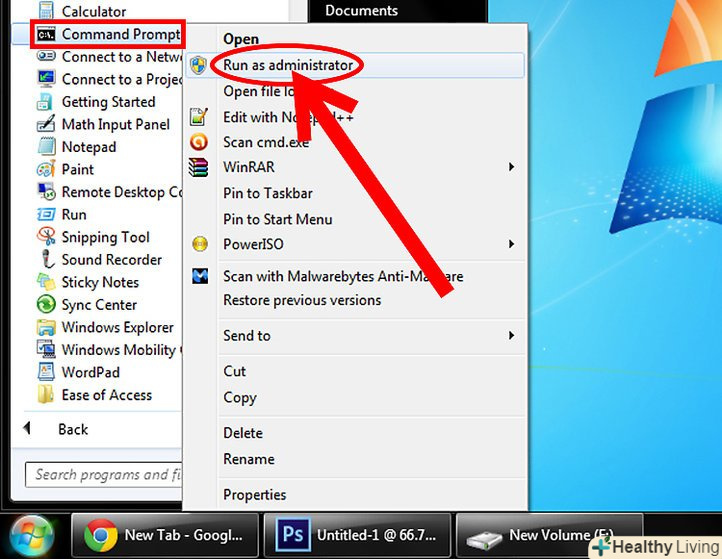Click the Windows Explorer label
This screenshot has height=559, width=722.
tap(117, 327)
